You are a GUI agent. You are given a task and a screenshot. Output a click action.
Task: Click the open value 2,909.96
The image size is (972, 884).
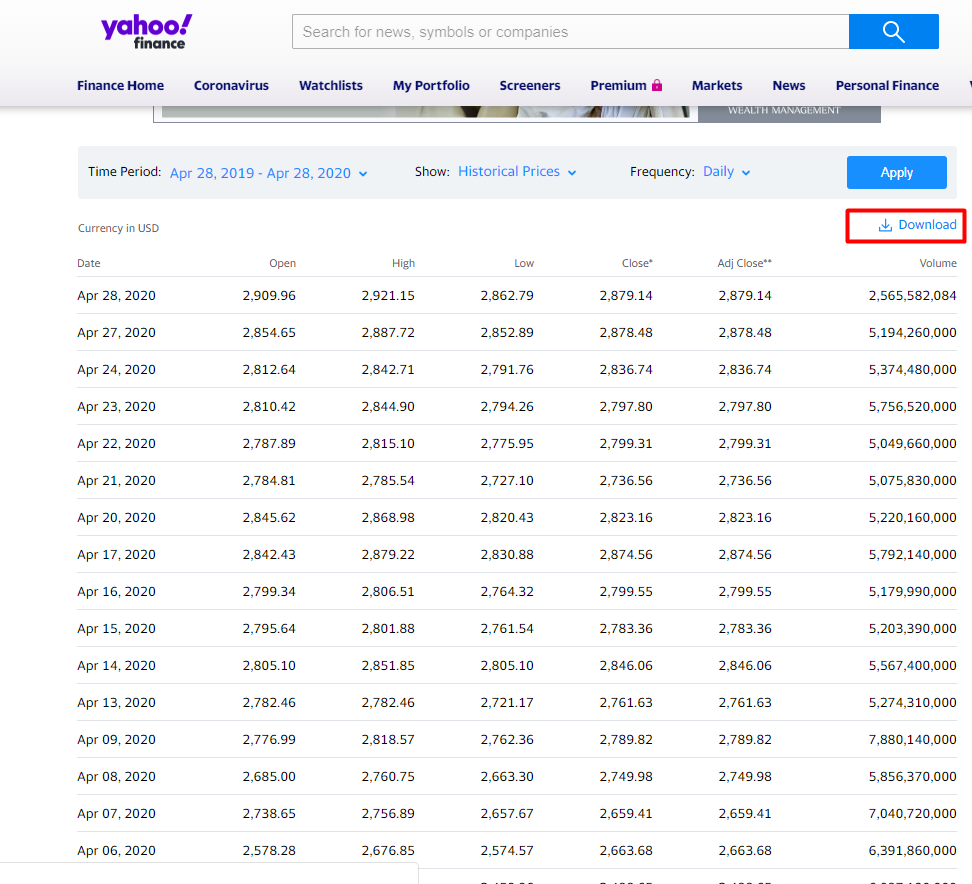269,296
